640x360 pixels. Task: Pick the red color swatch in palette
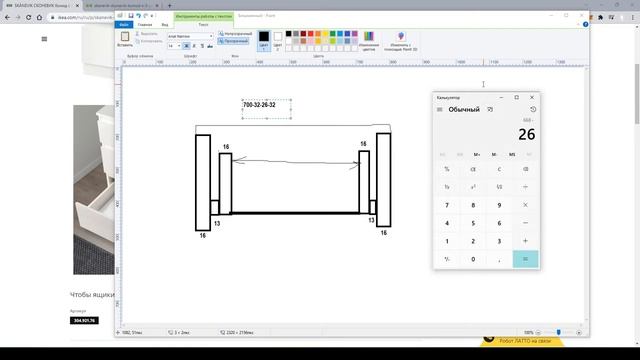(x=311, y=34)
